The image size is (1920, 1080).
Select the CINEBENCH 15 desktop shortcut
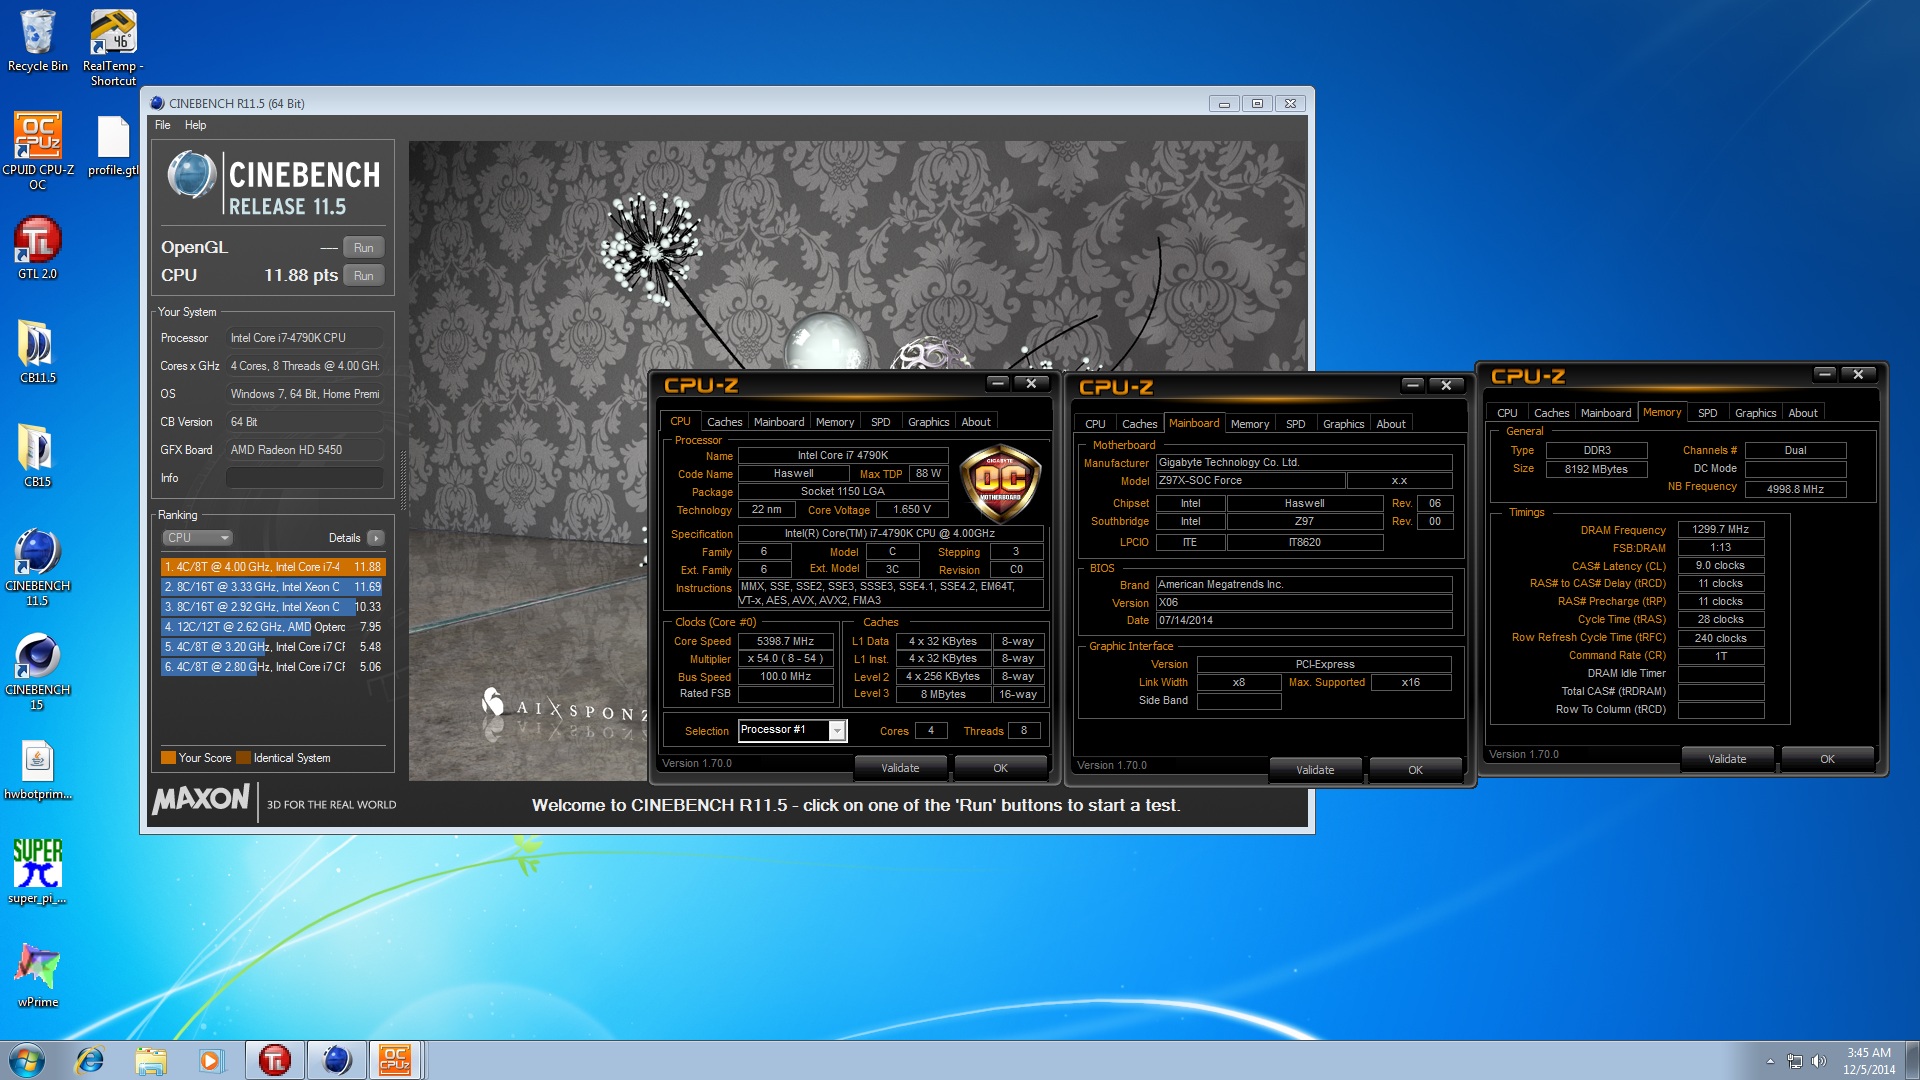tap(37, 671)
